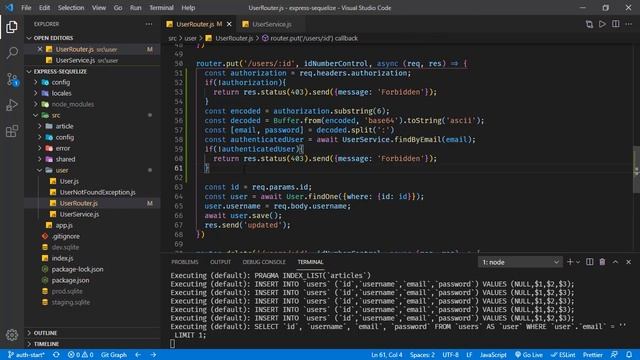640x360 pixels.
Task: Open the Selection menu
Action: pos(71,8)
